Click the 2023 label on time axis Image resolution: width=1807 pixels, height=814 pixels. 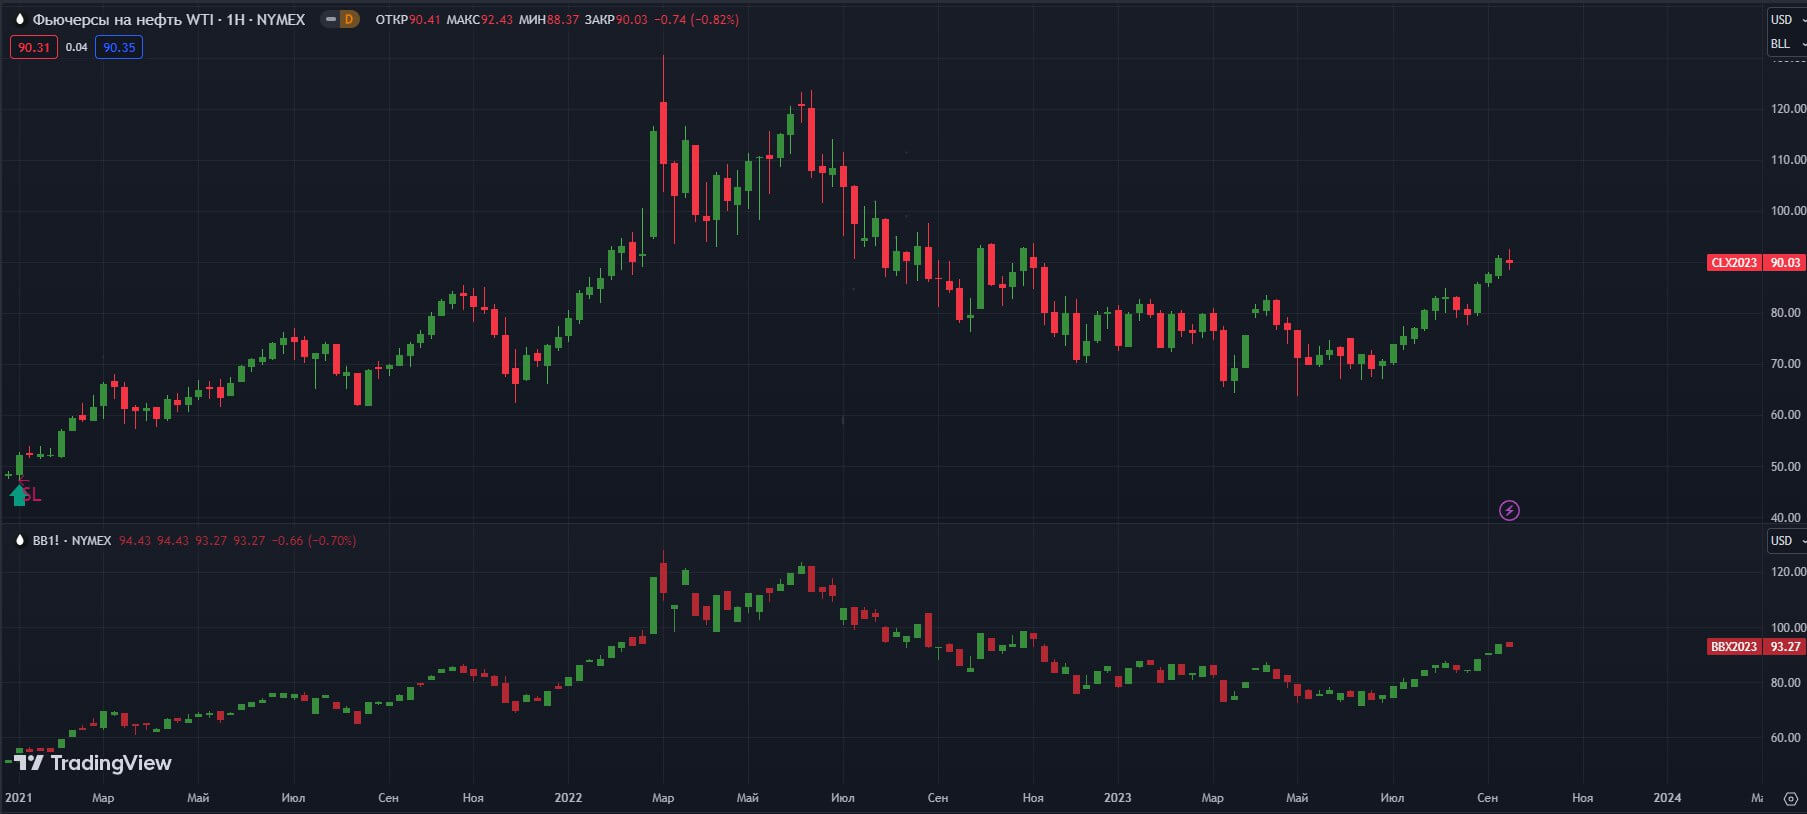coord(1118,798)
